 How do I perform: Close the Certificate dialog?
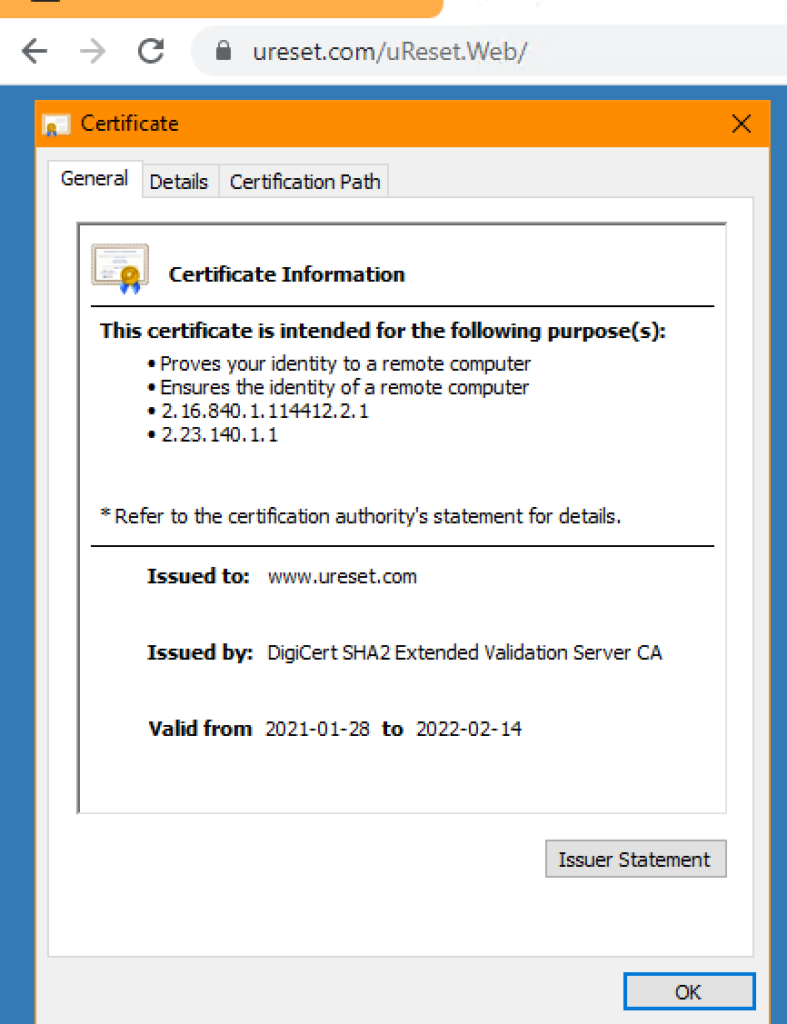point(741,123)
